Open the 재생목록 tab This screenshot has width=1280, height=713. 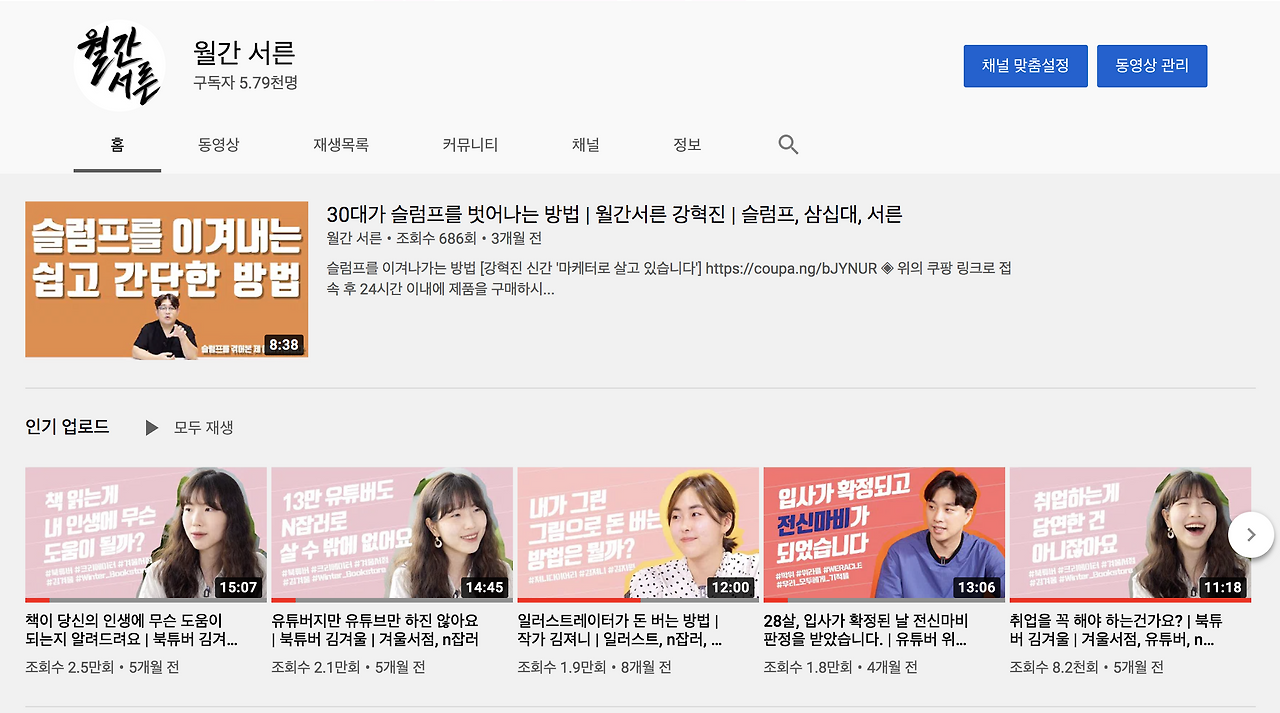coord(341,145)
